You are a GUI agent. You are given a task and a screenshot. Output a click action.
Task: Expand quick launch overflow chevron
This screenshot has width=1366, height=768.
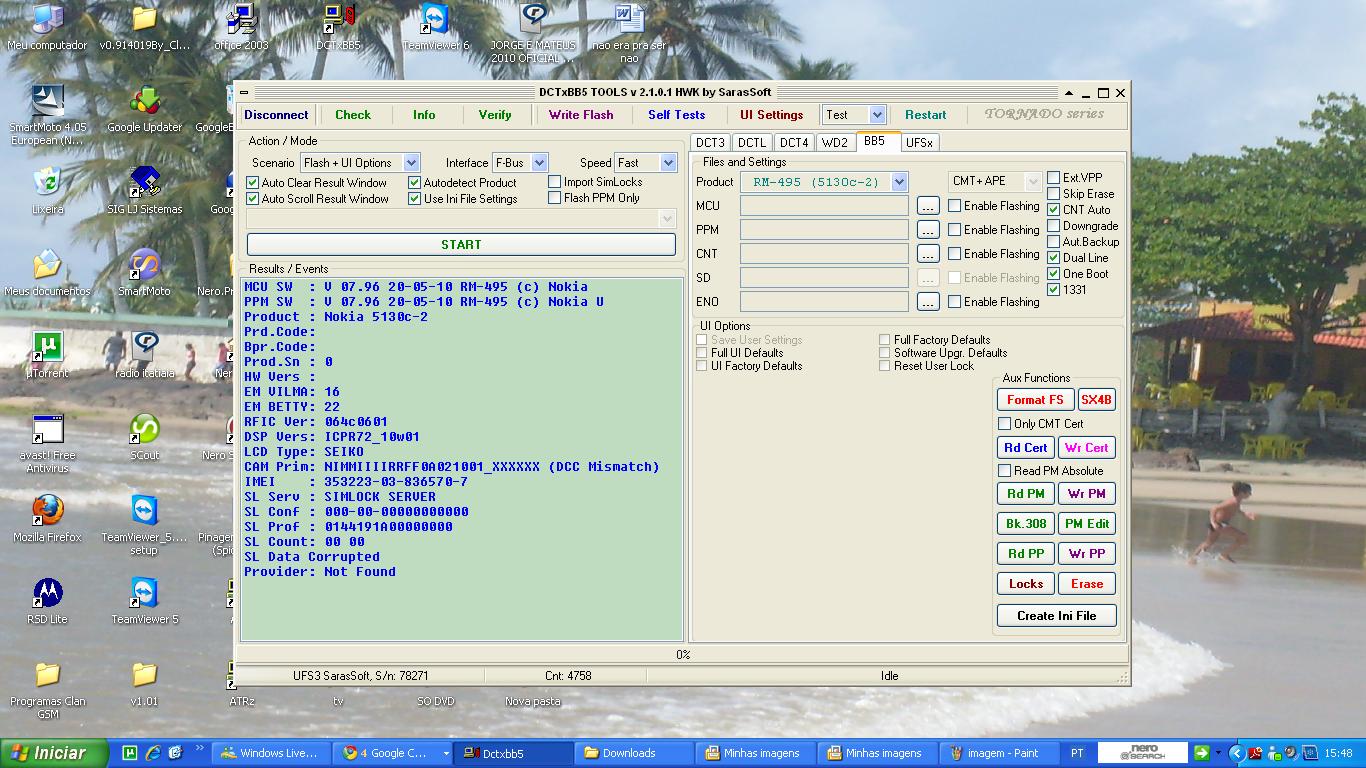pos(200,748)
